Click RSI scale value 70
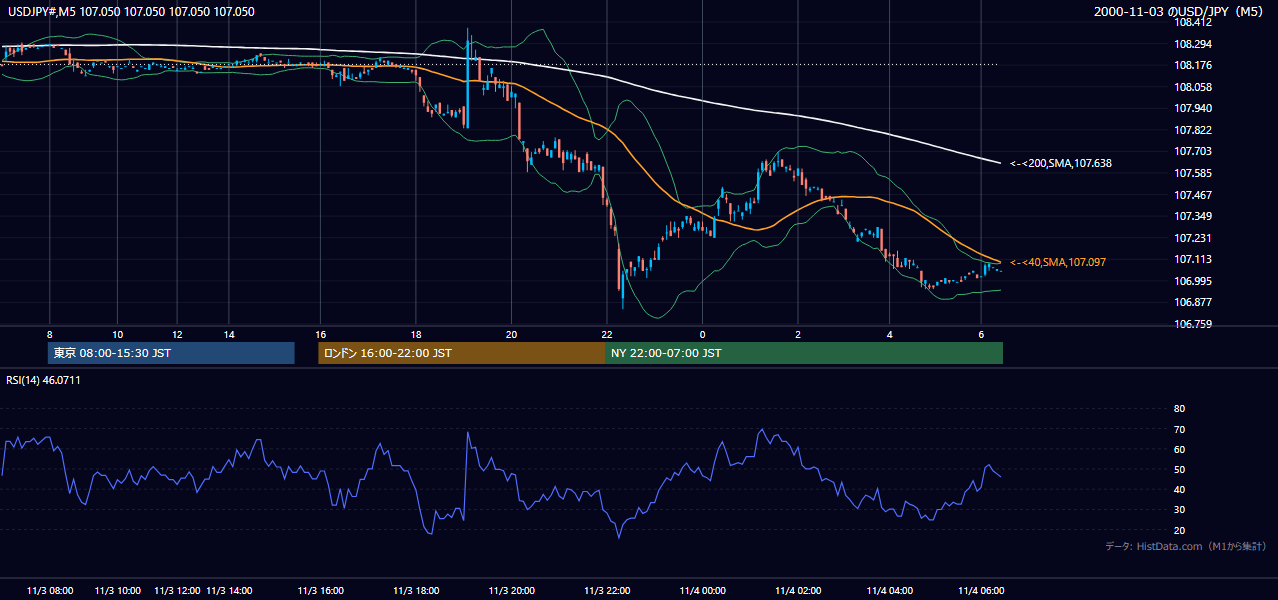 click(1179, 429)
